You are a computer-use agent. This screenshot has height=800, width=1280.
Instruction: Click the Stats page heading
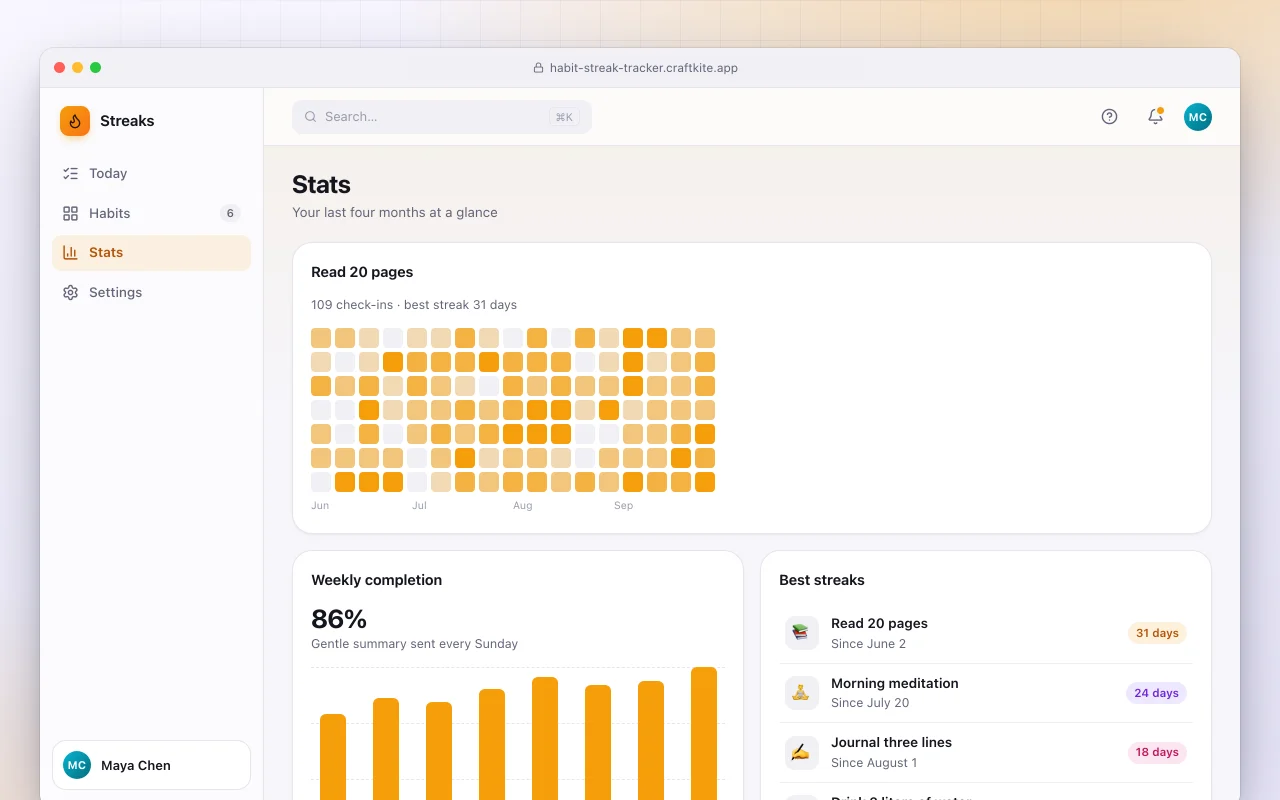pyautogui.click(x=321, y=185)
